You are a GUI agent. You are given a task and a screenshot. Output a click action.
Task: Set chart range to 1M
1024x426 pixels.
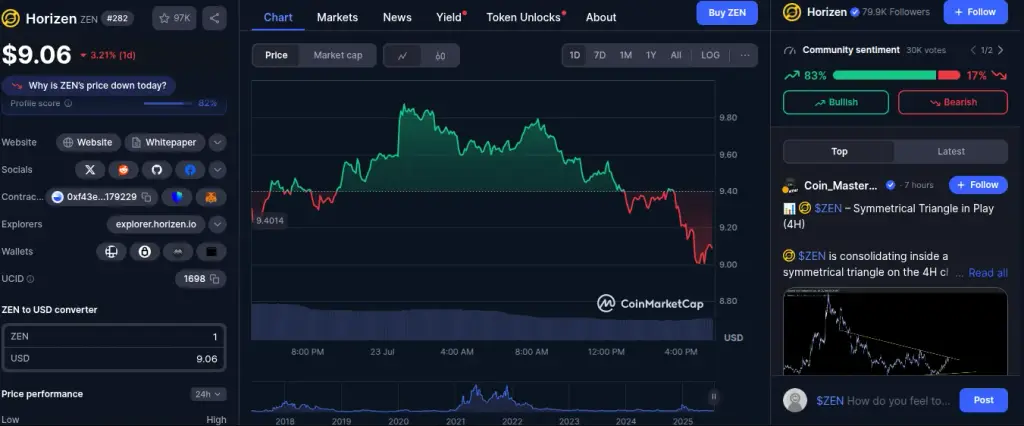(626, 56)
